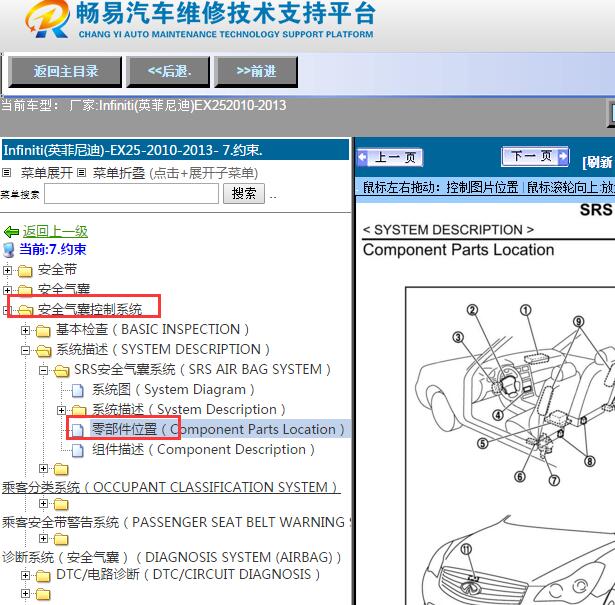The image size is (615, 605).
Task: Click 乘客分类系统 (OCCUPANT CLASSIFICATION SYSTEM) label
Action: (169, 487)
